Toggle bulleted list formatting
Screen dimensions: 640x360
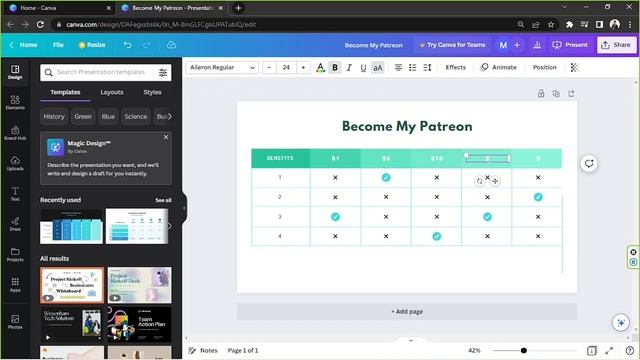coord(413,68)
